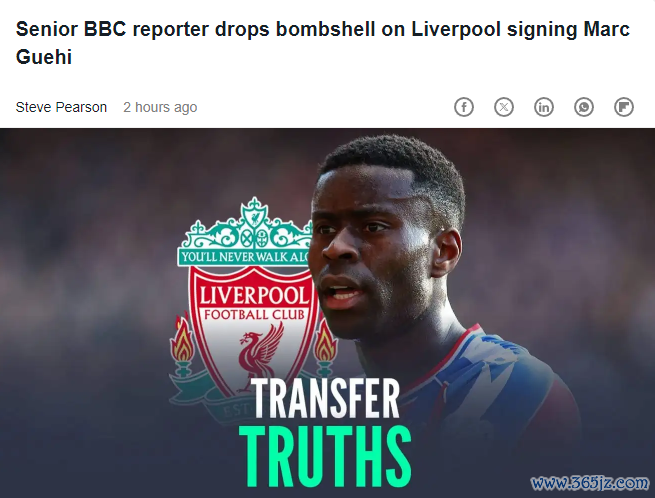This screenshot has height=498, width=655.
Task: Click 'You'll Never Walk Alone' banner
Action: (244, 256)
